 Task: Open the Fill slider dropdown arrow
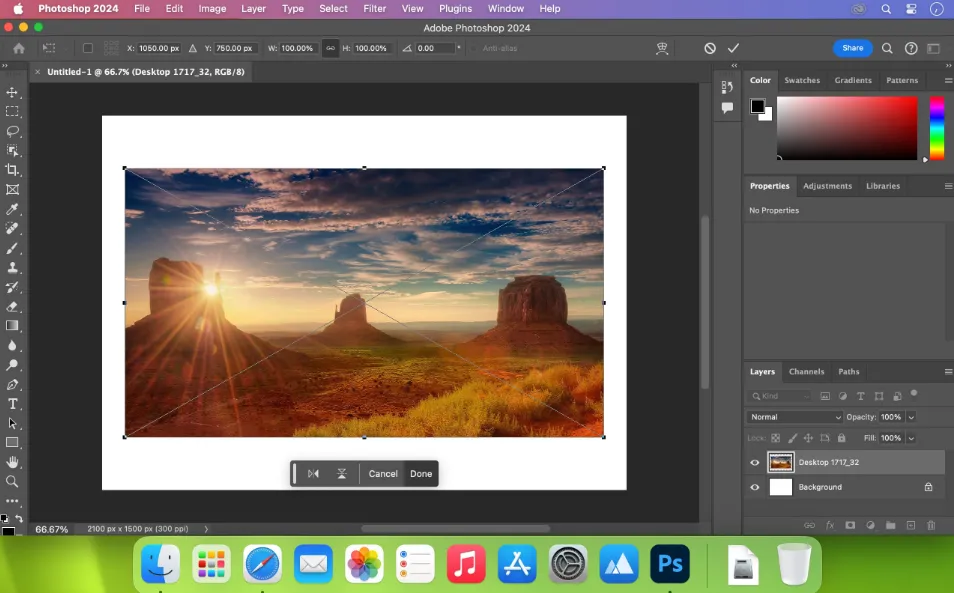[x=911, y=438]
